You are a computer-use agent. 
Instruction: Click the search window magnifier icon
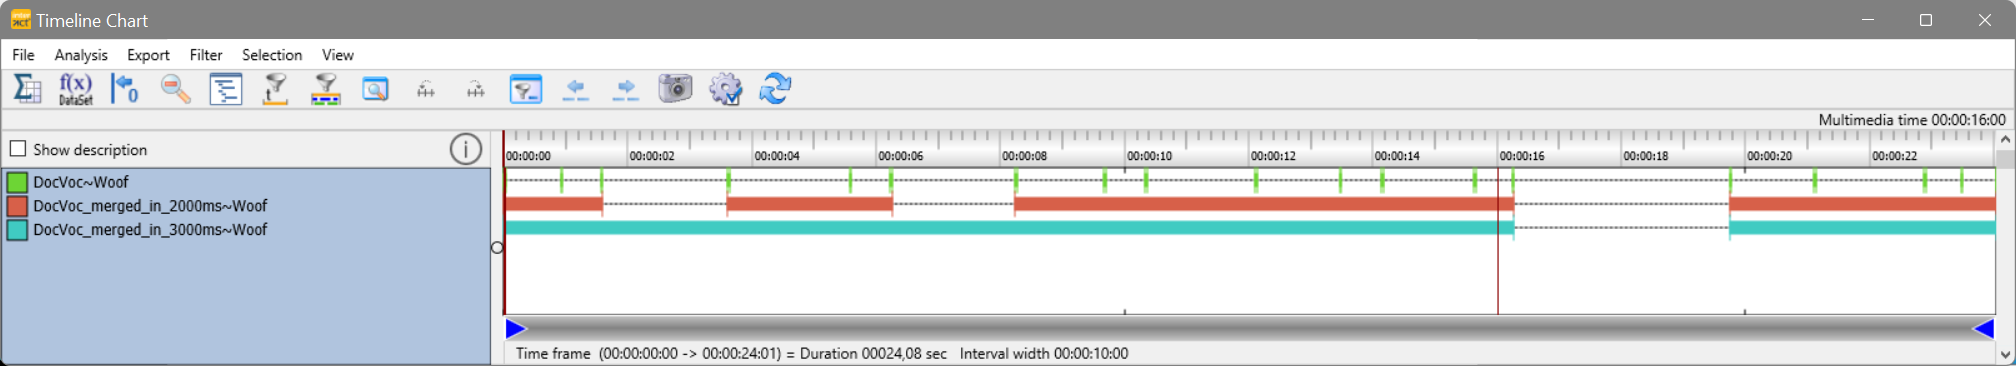click(x=375, y=90)
